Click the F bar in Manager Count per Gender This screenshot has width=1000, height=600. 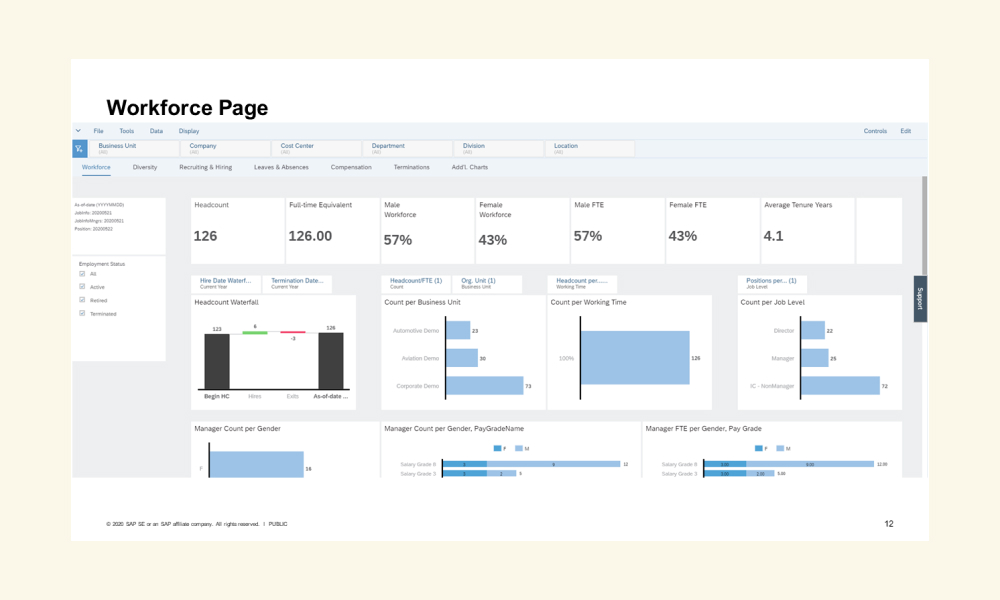tap(256, 464)
